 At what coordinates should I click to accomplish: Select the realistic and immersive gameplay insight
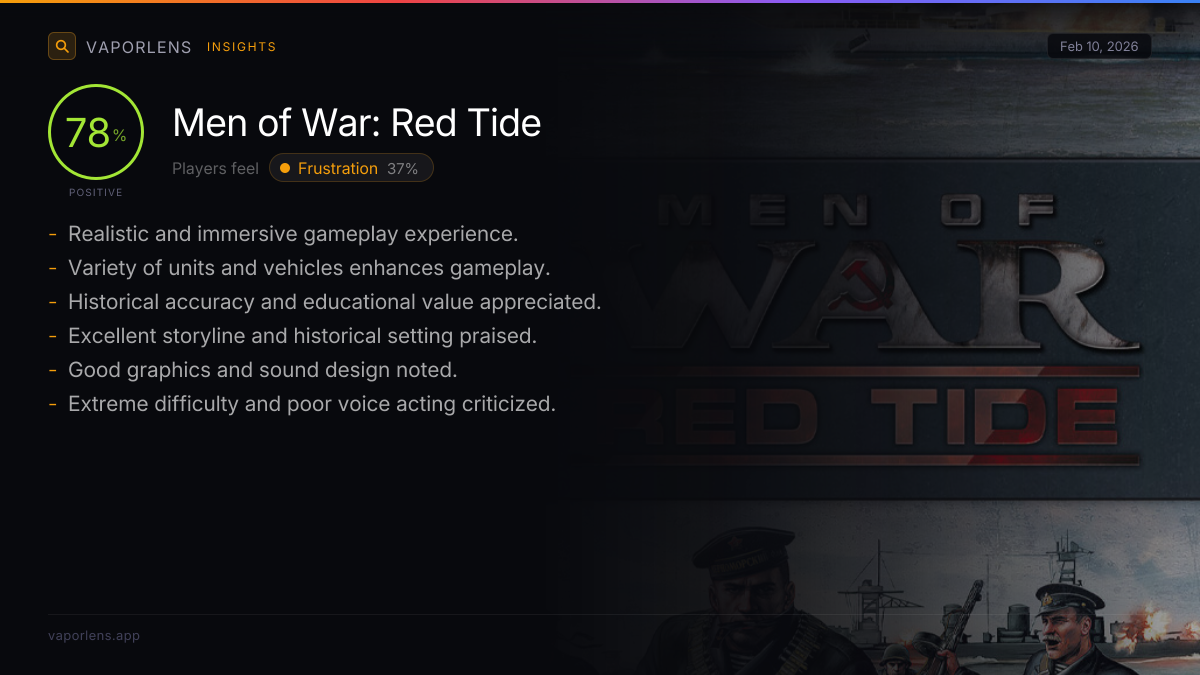[x=292, y=234]
